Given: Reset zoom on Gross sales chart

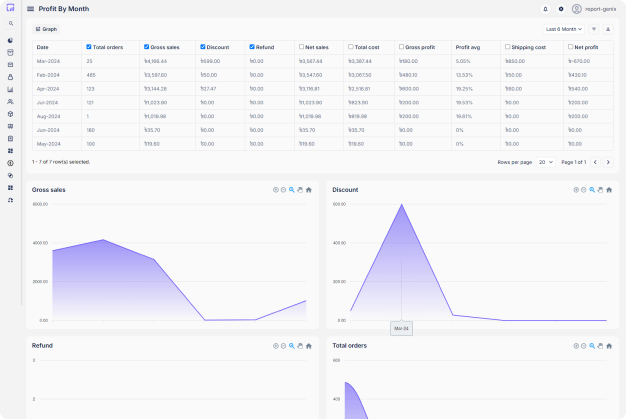Looking at the screenshot, I should point(309,190).
